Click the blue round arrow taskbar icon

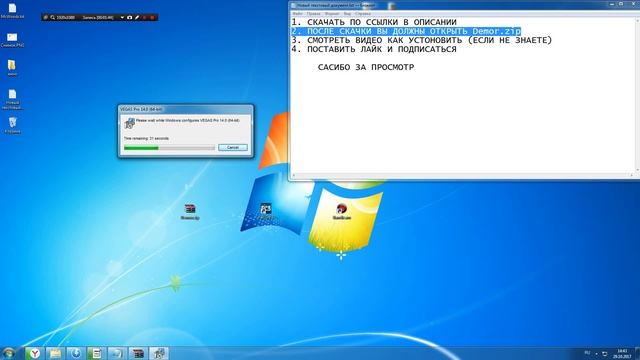[x=76, y=353]
